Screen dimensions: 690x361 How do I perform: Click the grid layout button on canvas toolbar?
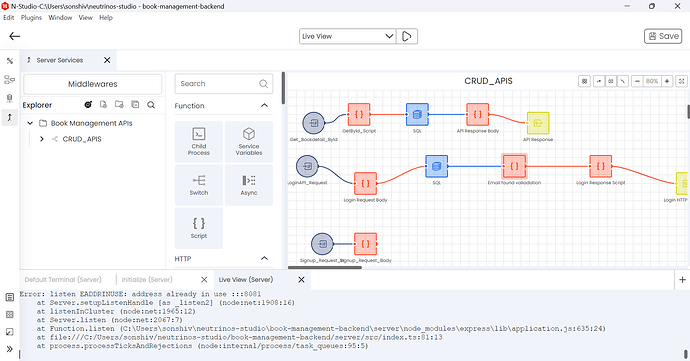[584, 81]
